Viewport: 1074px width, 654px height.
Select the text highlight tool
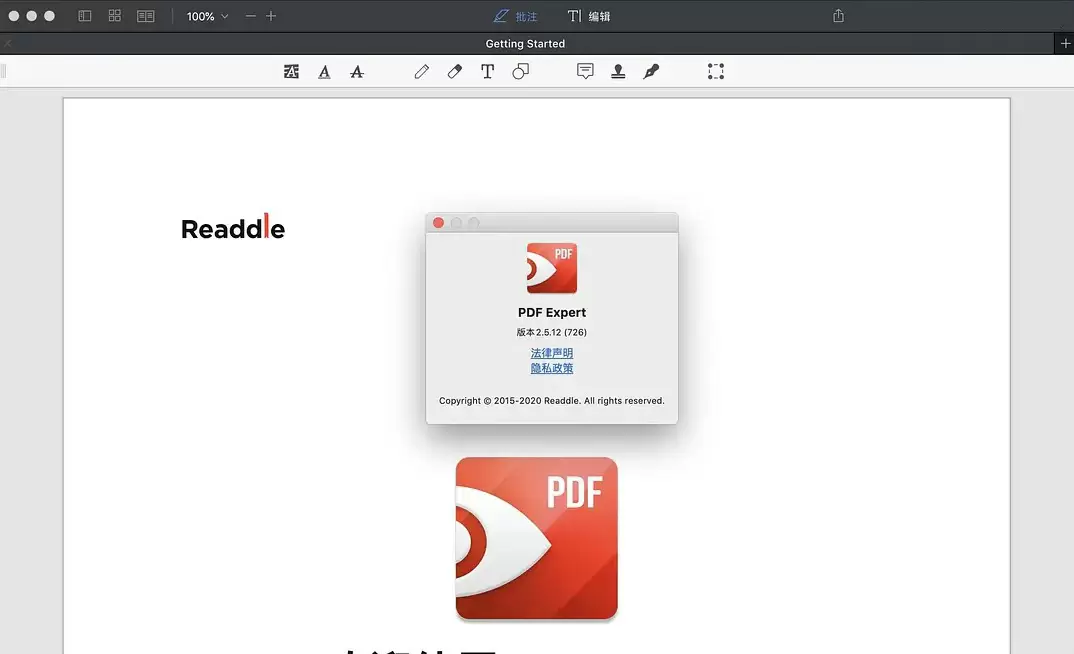coord(291,71)
